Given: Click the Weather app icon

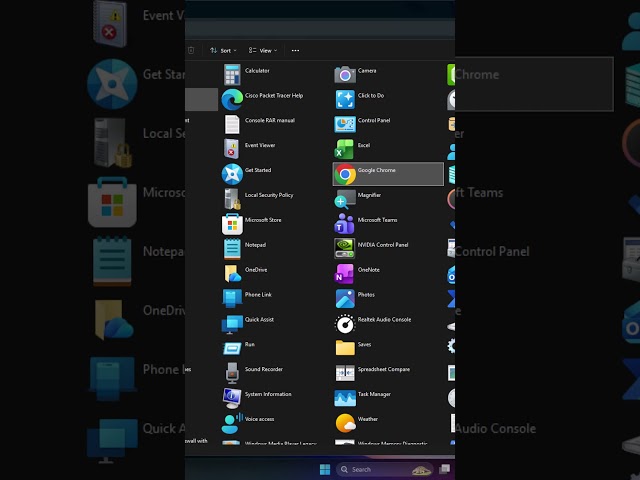Looking at the screenshot, I should tap(345, 423).
